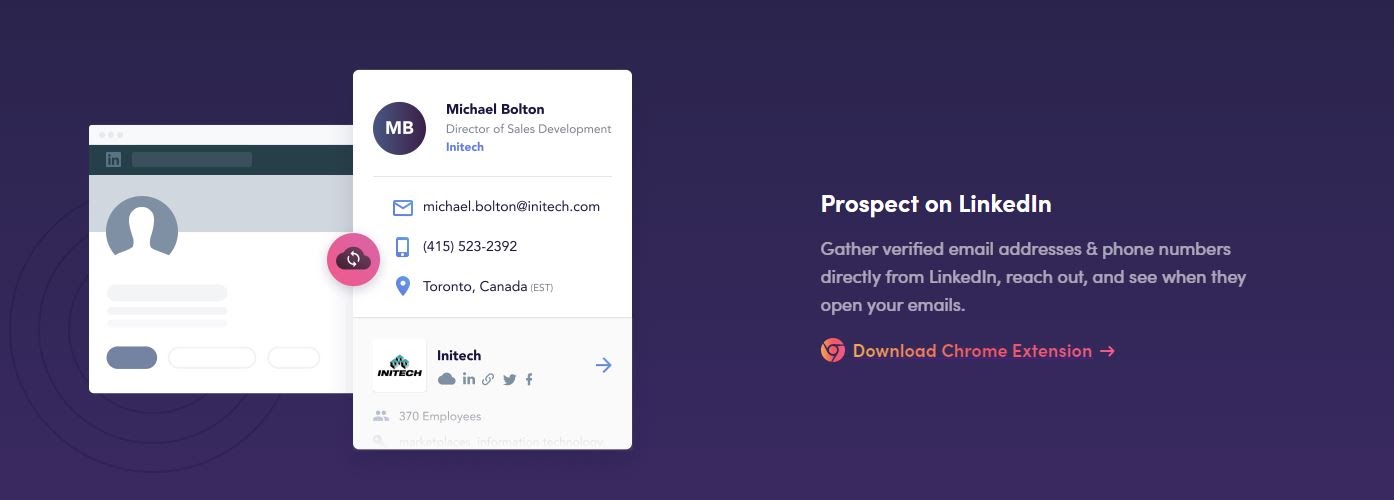Click the Facebook icon under Initech

click(x=529, y=380)
